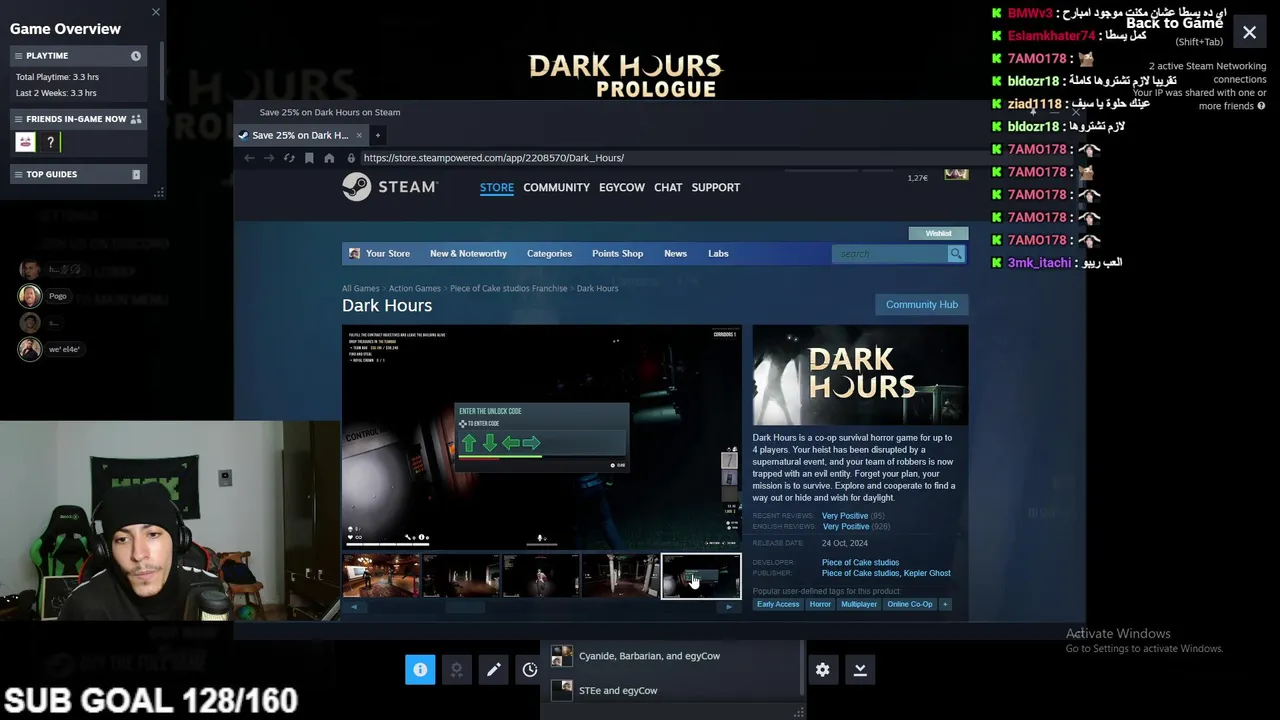Go forward in overlay browser
Image resolution: width=1280 pixels, height=720 pixels.
(x=269, y=158)
